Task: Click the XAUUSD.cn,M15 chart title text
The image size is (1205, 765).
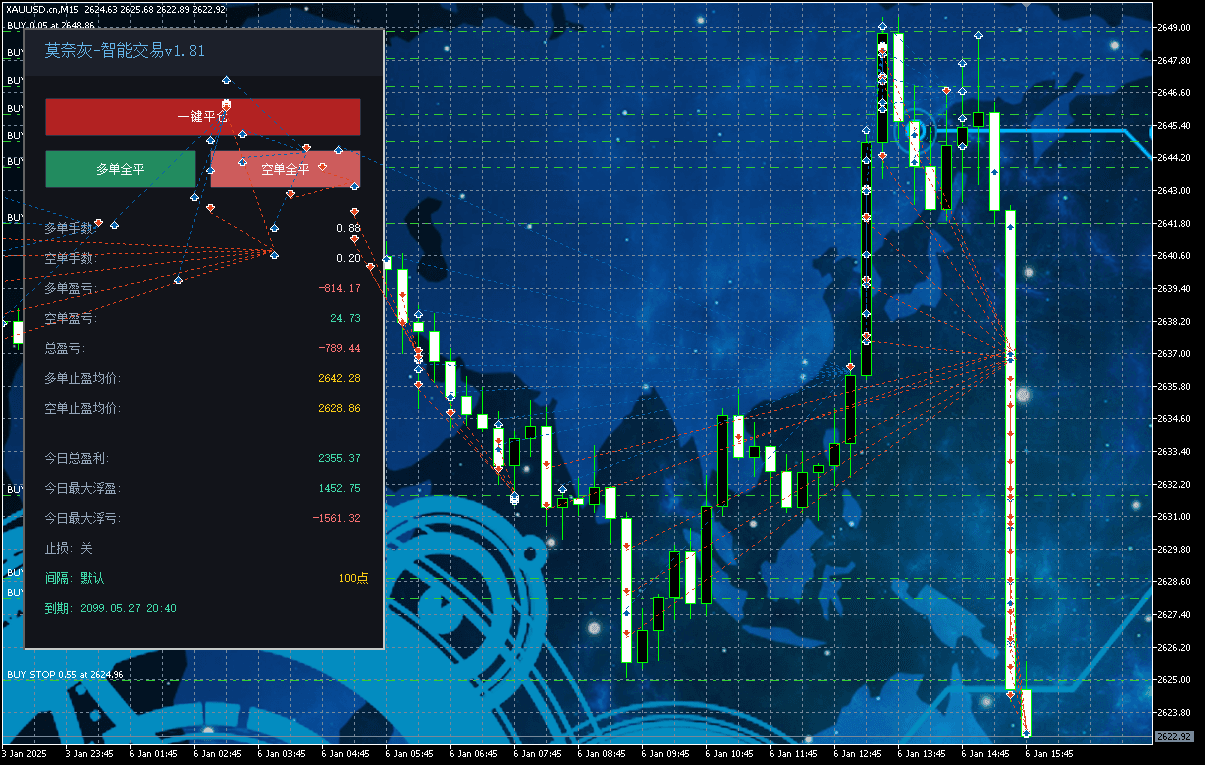Action: (x=43, y=9)
